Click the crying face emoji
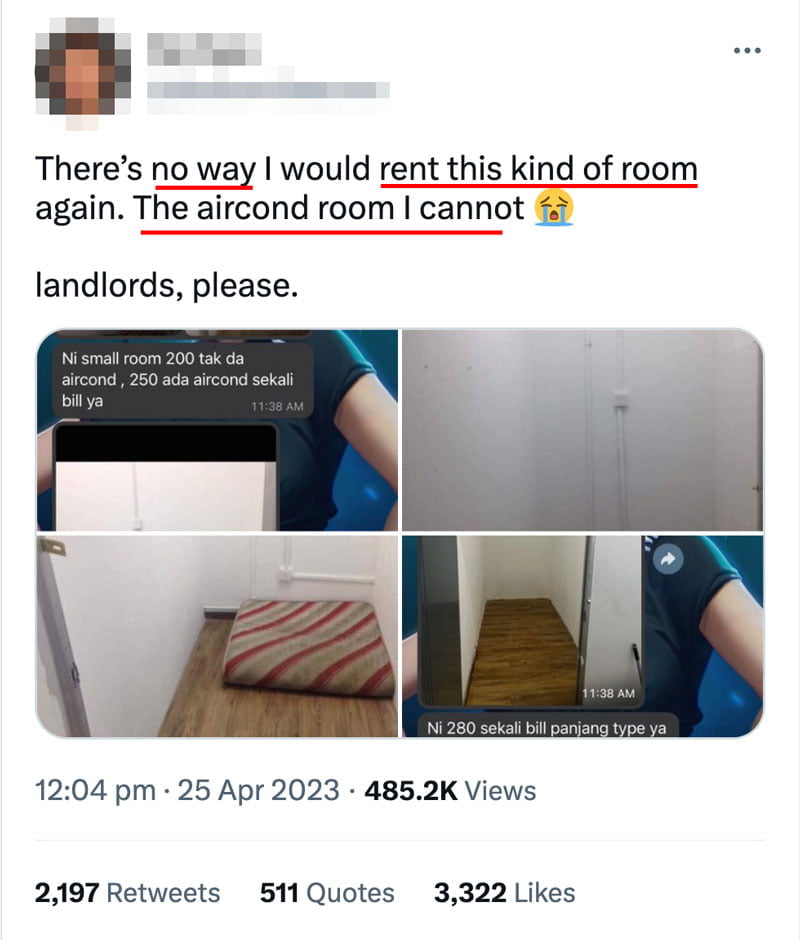The height and width of the screenshot is (940, 800). point(554,207)
